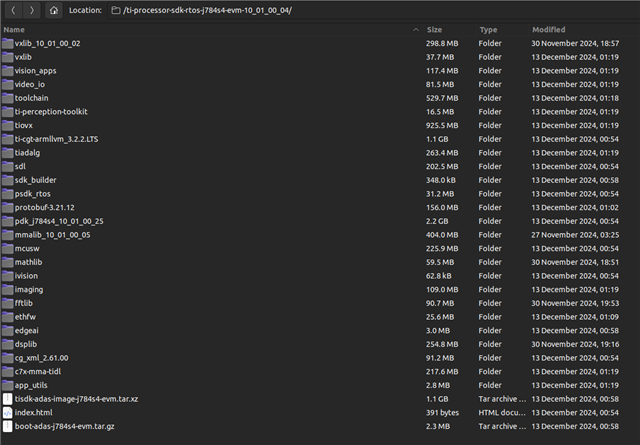Screen dimensions: 640x445
Task: Select the tisdk-adas-image-j784s4-evm.tar.xz archive icon
Action: (8, 398)
